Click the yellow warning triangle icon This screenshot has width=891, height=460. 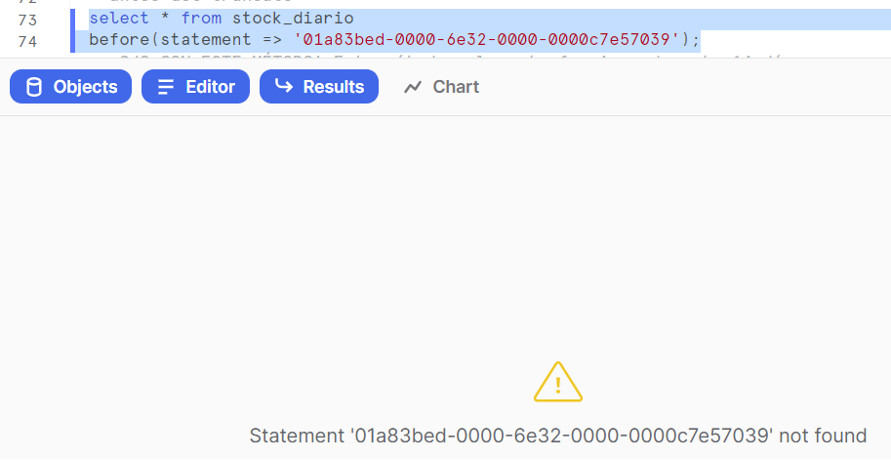pyautogui.click(x=558, y=382)
